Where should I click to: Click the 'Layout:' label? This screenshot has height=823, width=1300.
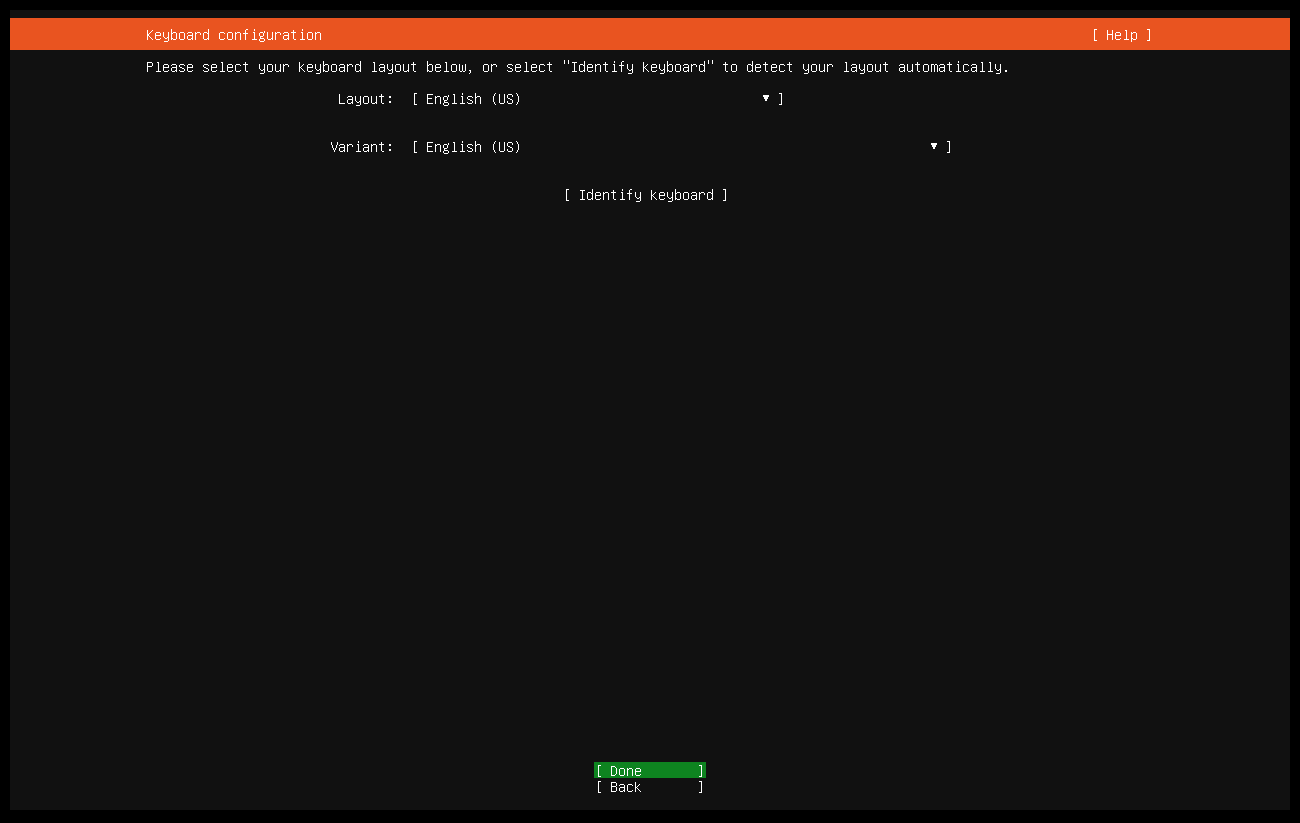[366, 99]
